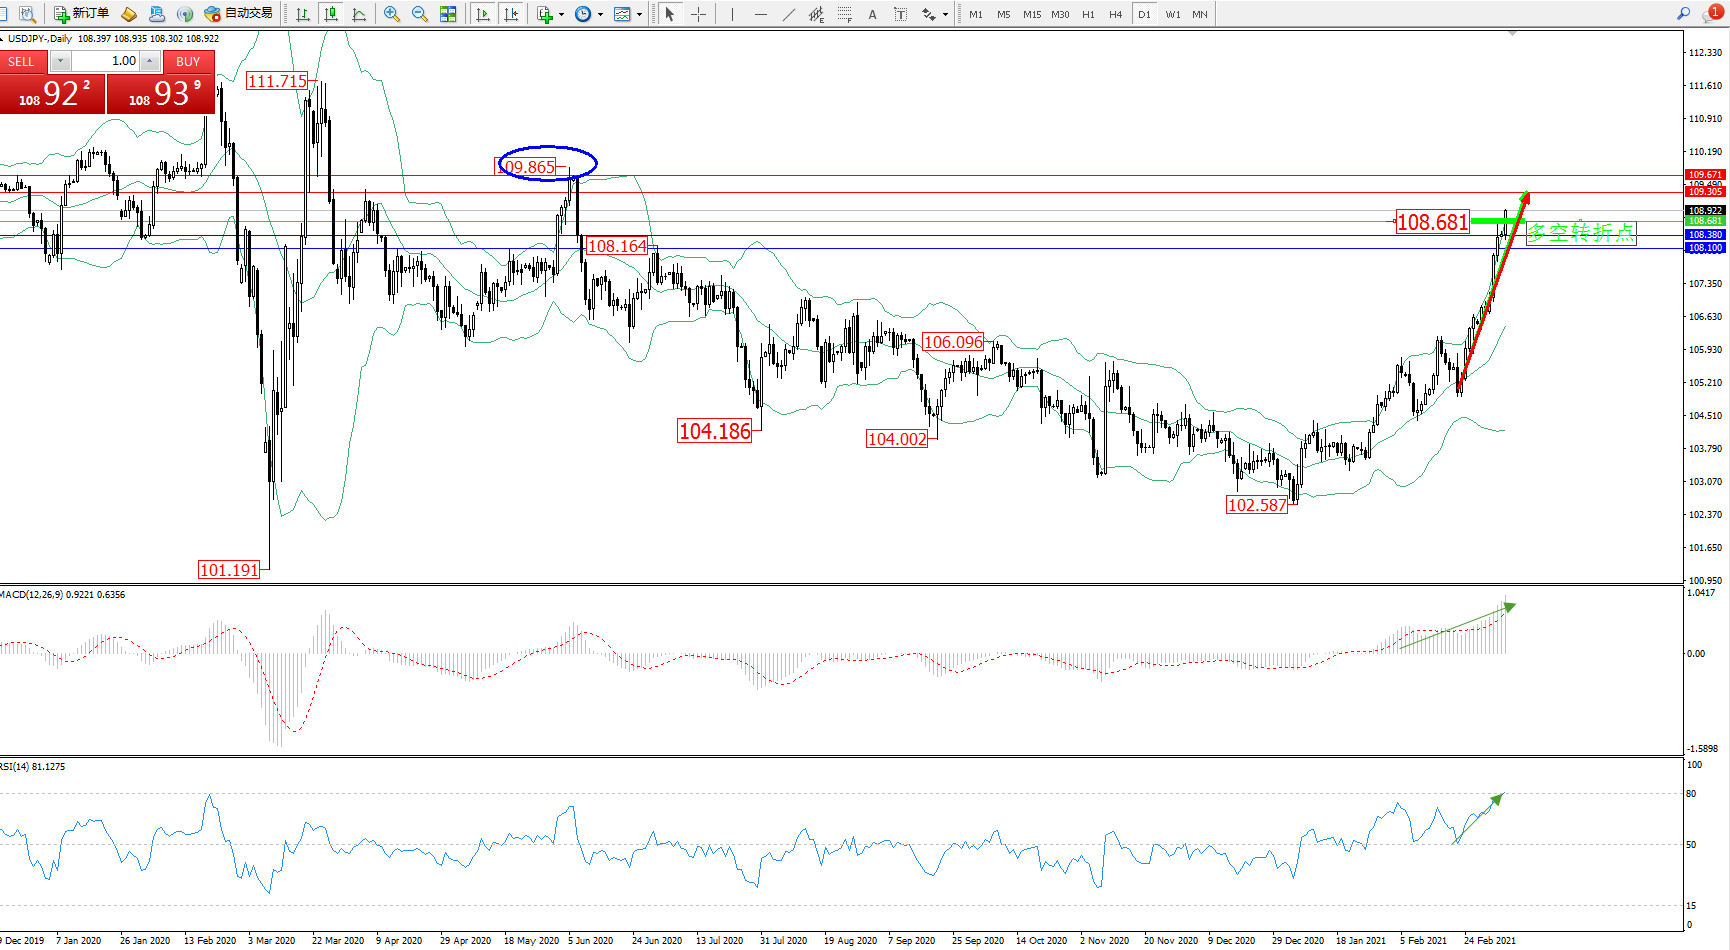Click the lot size field showing 1.00
The width and height of the screenshot is (1730, 950).
pyautogui.click(x=105, y=61)
